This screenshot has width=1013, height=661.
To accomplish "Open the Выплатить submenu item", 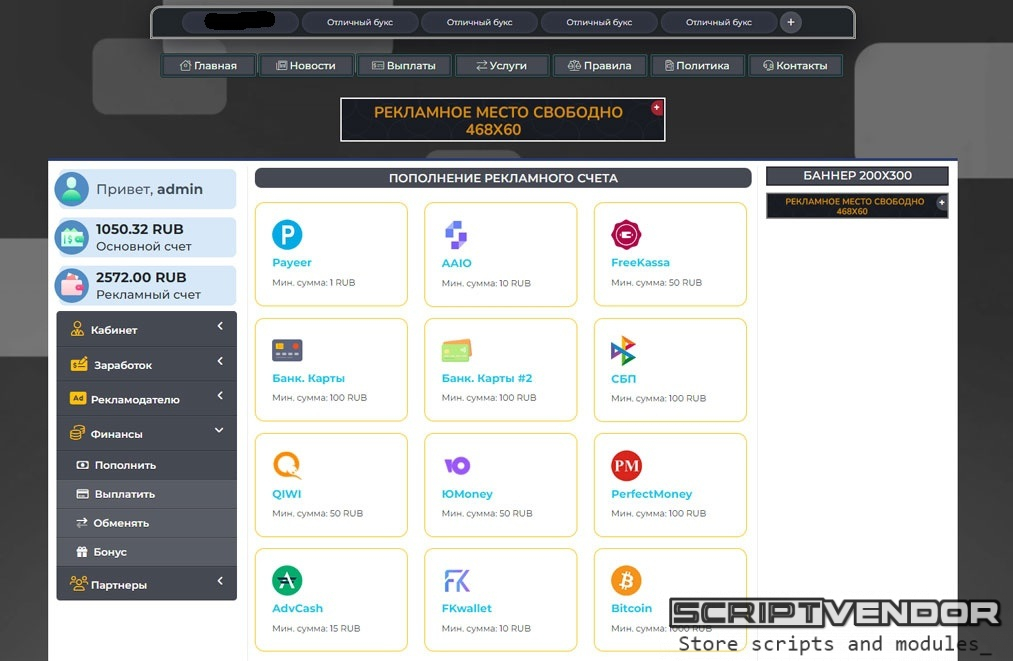I will pyautogui.click(x=147, y=494).
